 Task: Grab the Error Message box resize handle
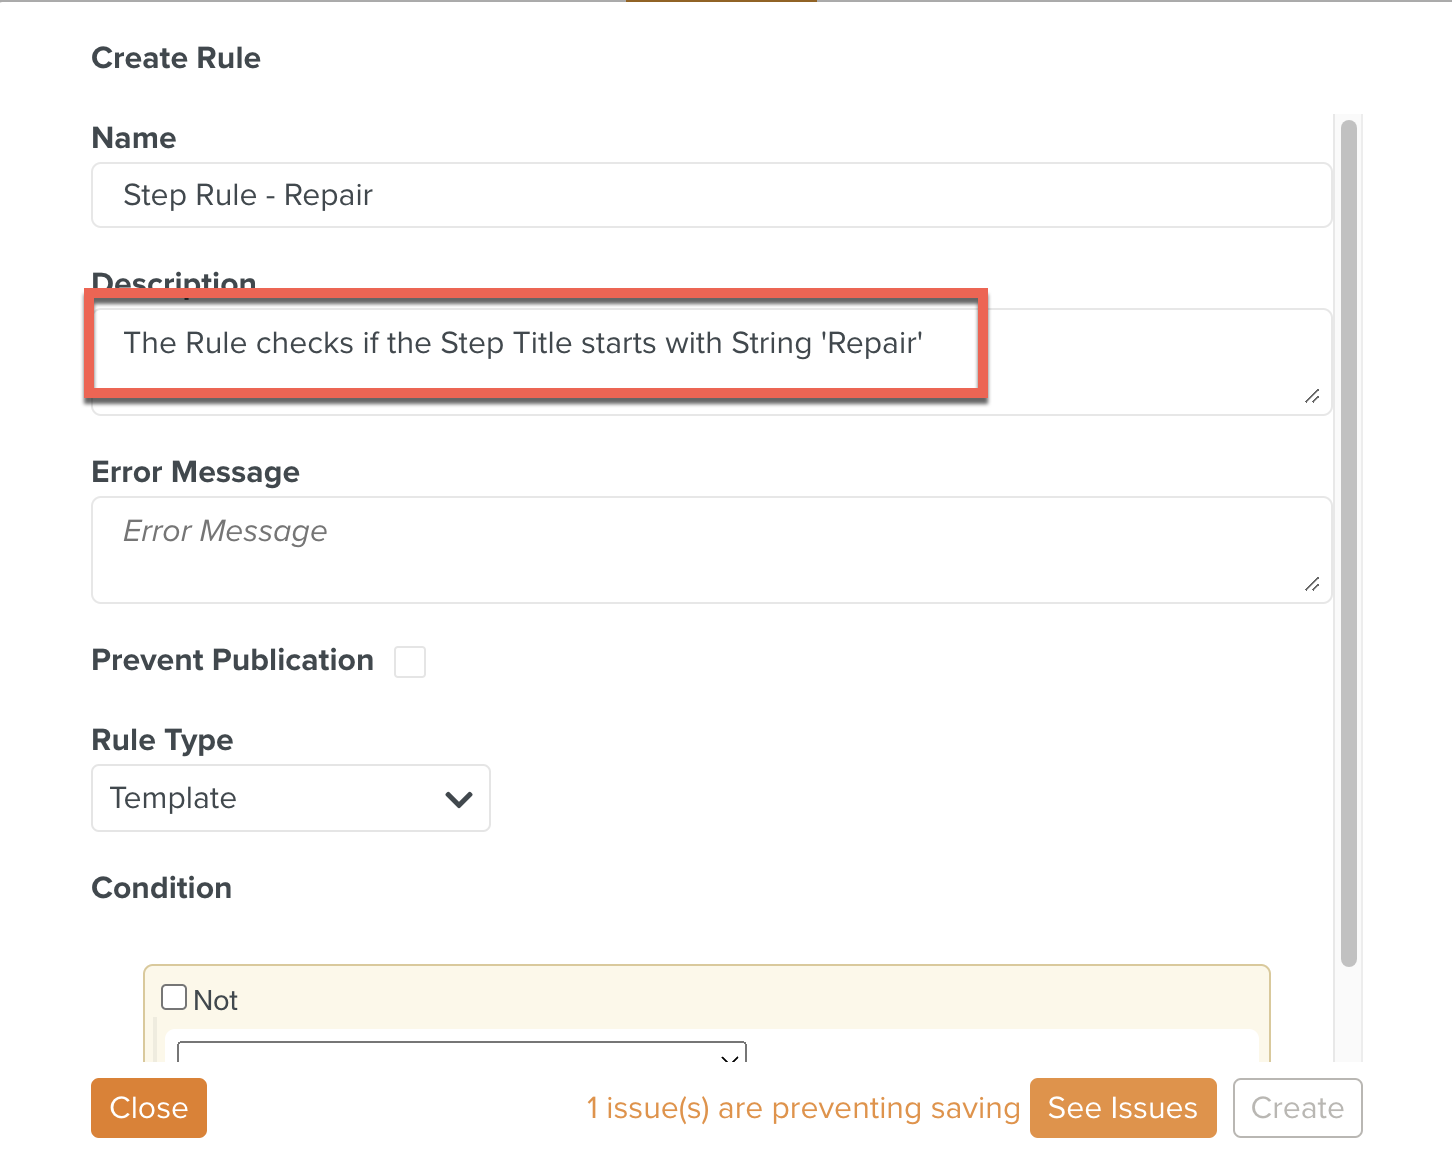(x=1312, y=584)
